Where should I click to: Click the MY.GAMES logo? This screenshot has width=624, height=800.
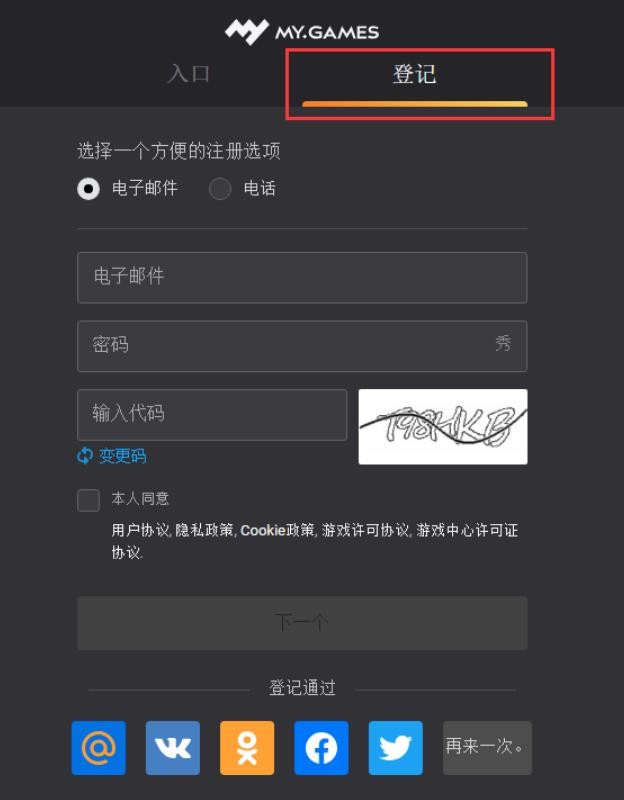[302, 32]
